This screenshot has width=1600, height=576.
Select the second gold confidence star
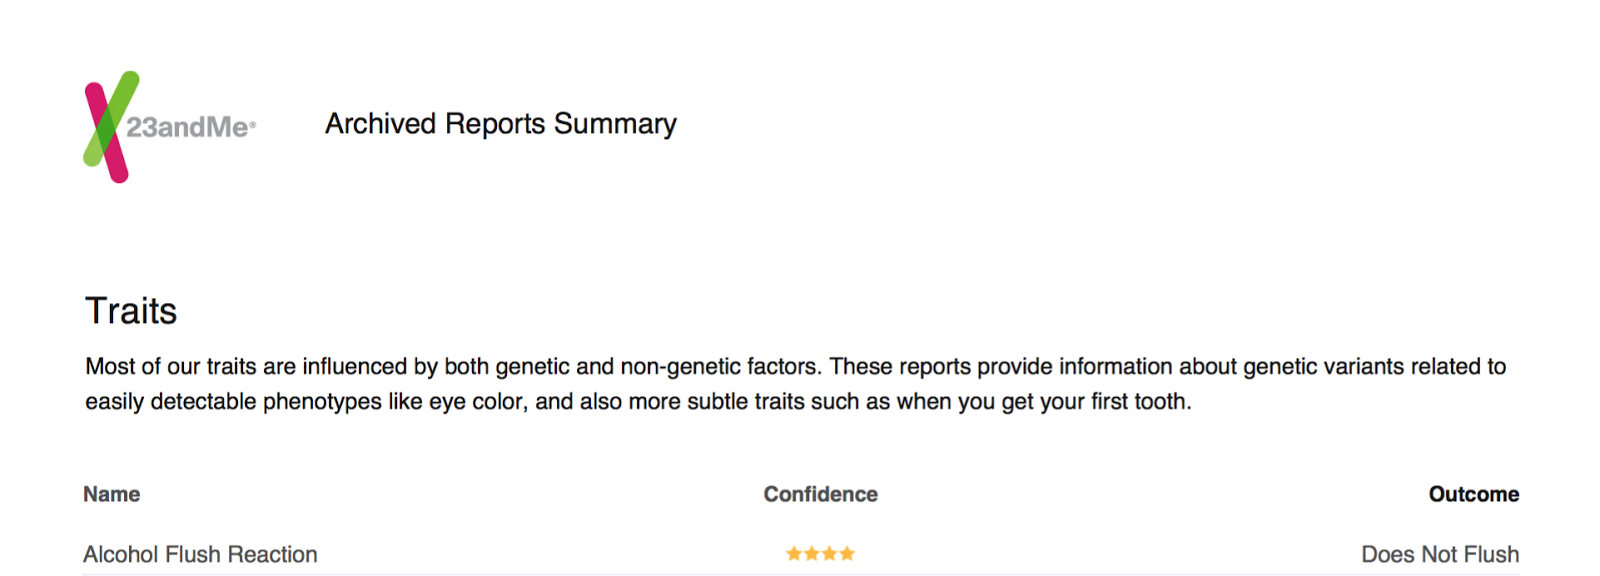pyautogui.click(x=812, y=554)
